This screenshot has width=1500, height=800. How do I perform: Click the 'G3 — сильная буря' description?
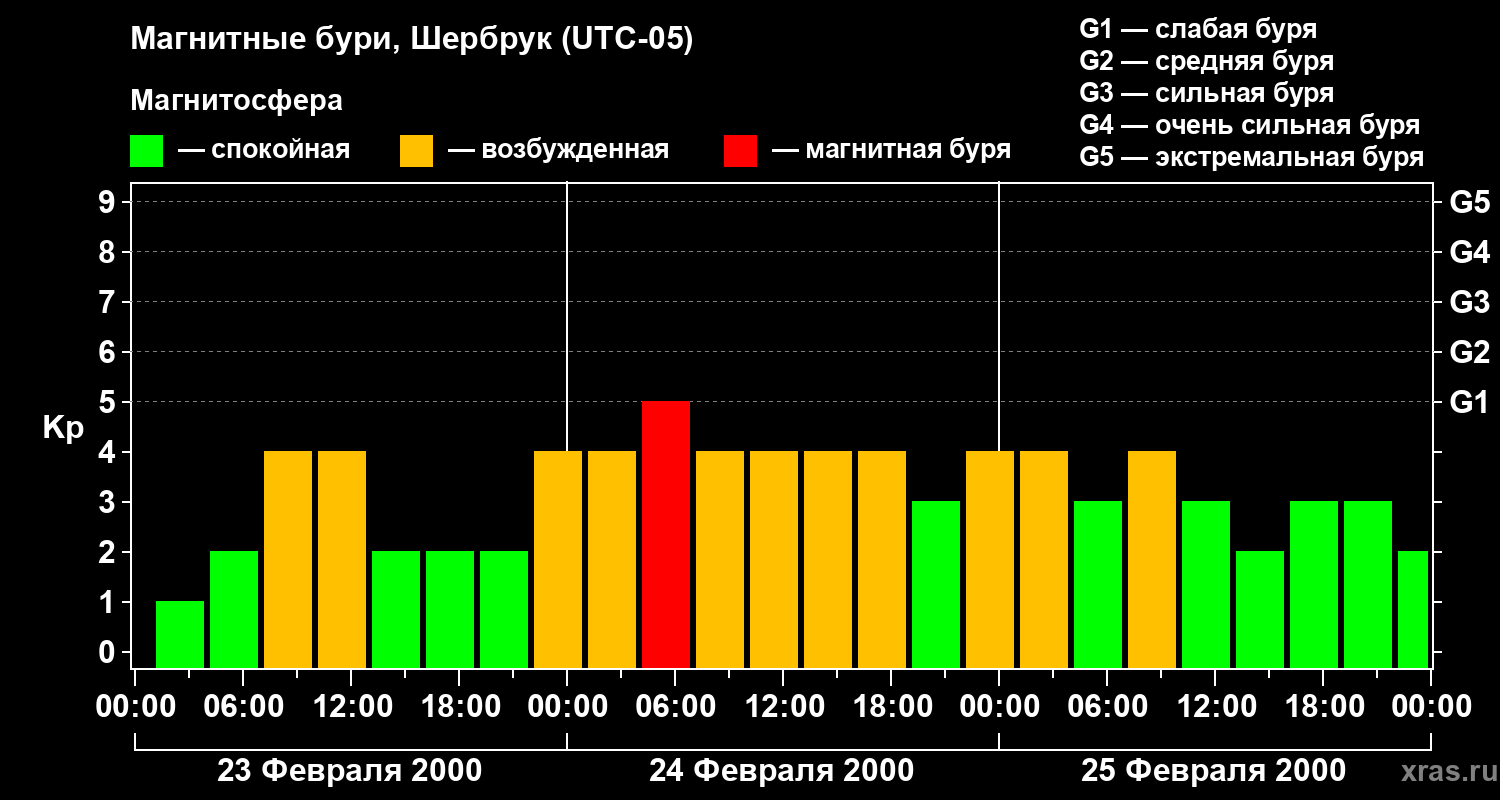pyautogui.click(x=1206, y=93)
